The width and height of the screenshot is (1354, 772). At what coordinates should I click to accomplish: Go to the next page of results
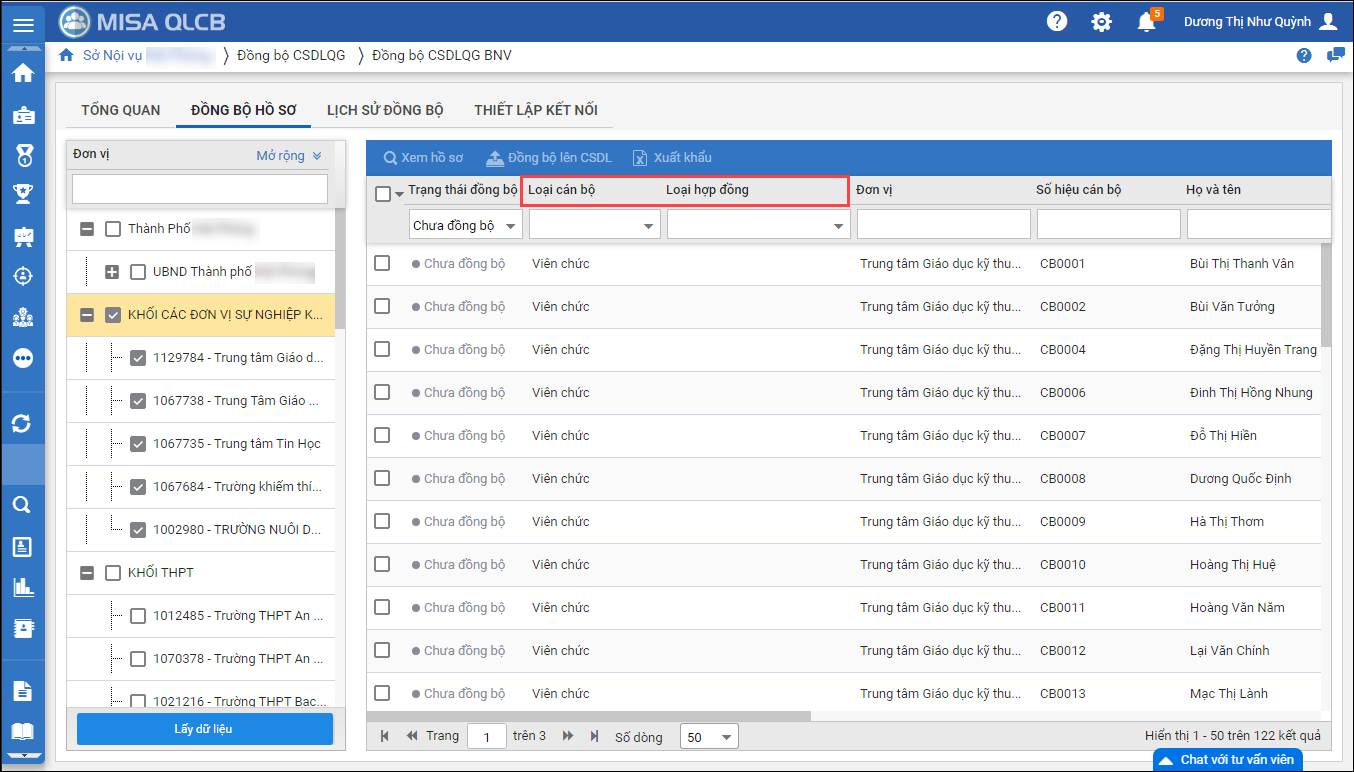tap(568, 736)
